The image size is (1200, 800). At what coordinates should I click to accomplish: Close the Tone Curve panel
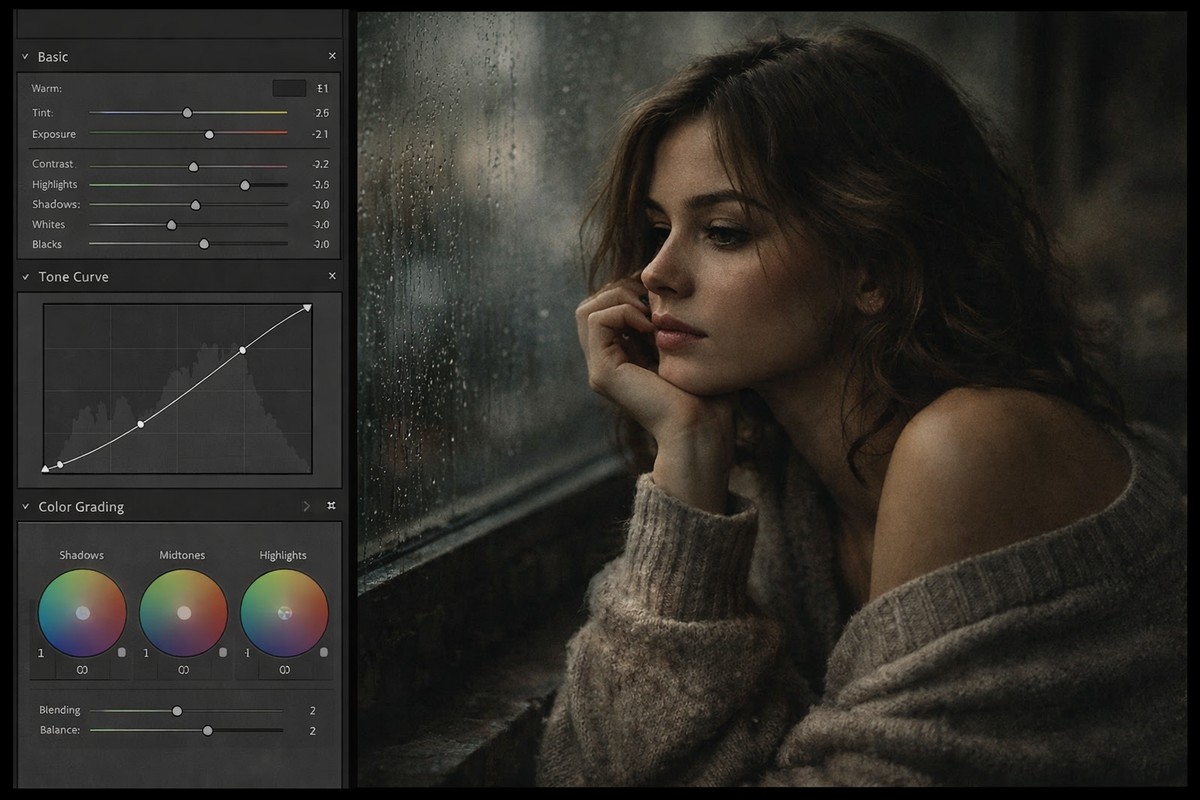pyautogui.click(x=332, y=276)
